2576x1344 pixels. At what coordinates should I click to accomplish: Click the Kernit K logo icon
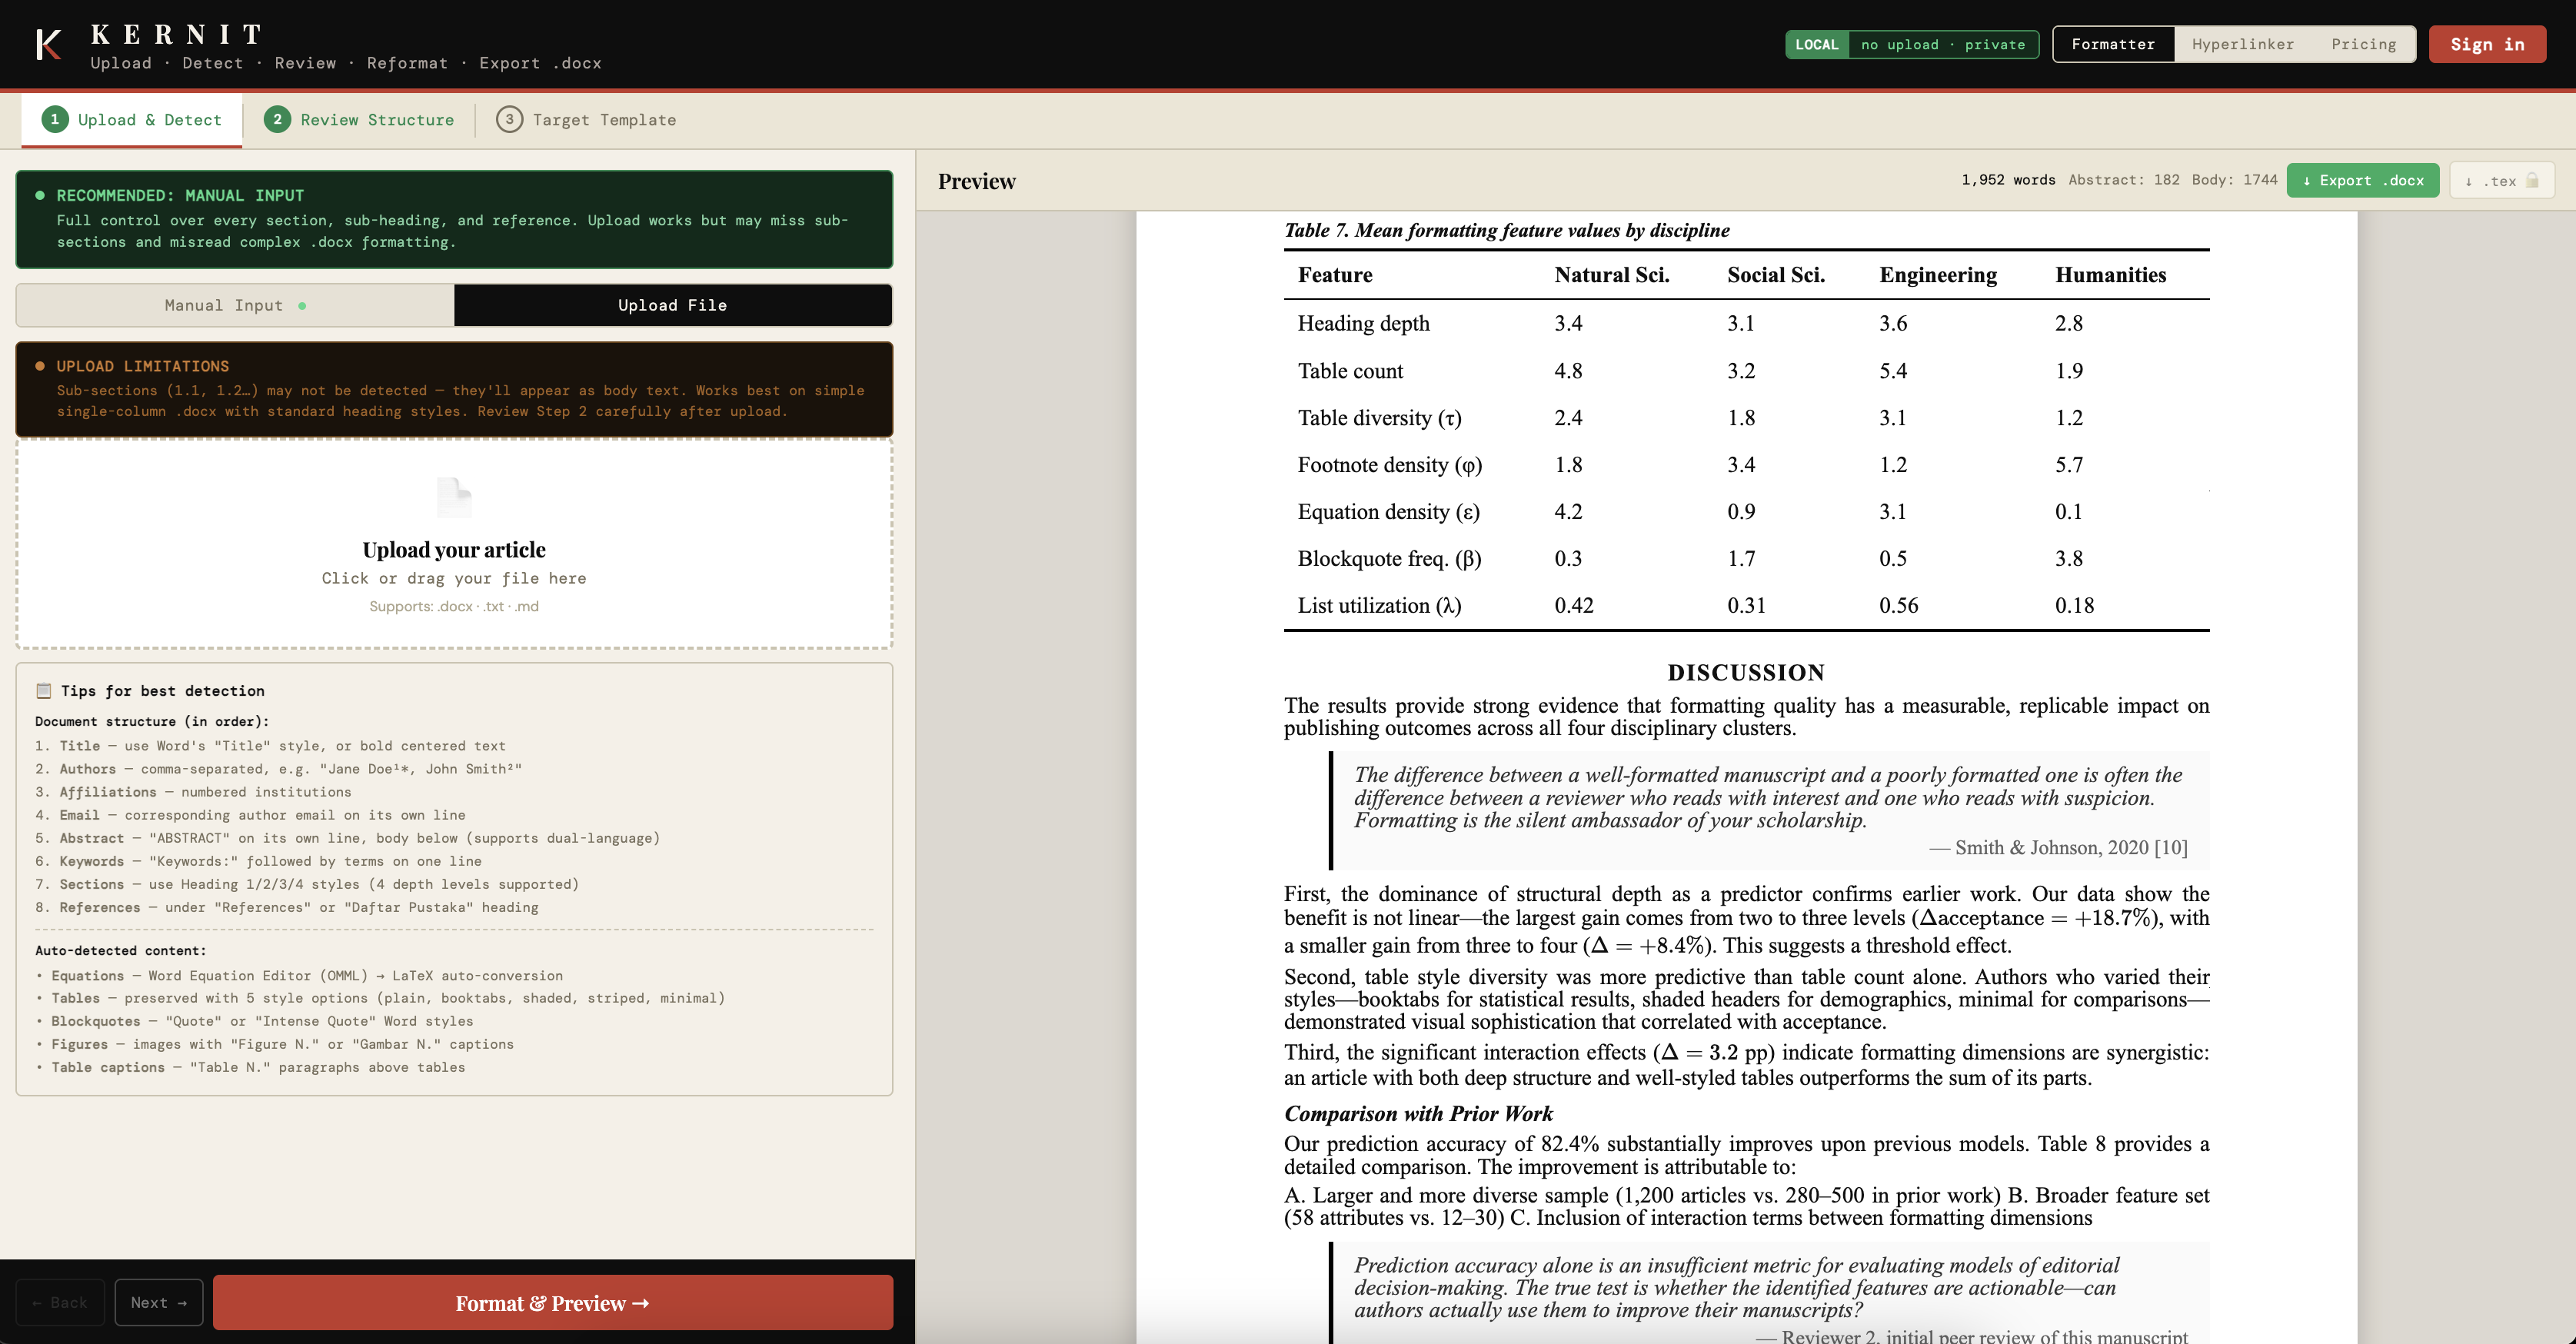[x=48, y=45]
